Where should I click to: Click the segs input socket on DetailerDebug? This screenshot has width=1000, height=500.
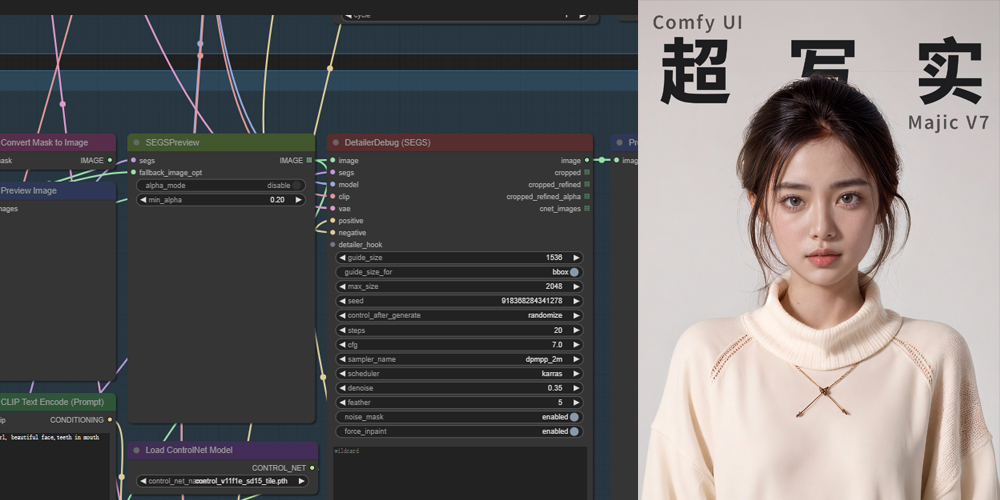[x=332, y=172]
